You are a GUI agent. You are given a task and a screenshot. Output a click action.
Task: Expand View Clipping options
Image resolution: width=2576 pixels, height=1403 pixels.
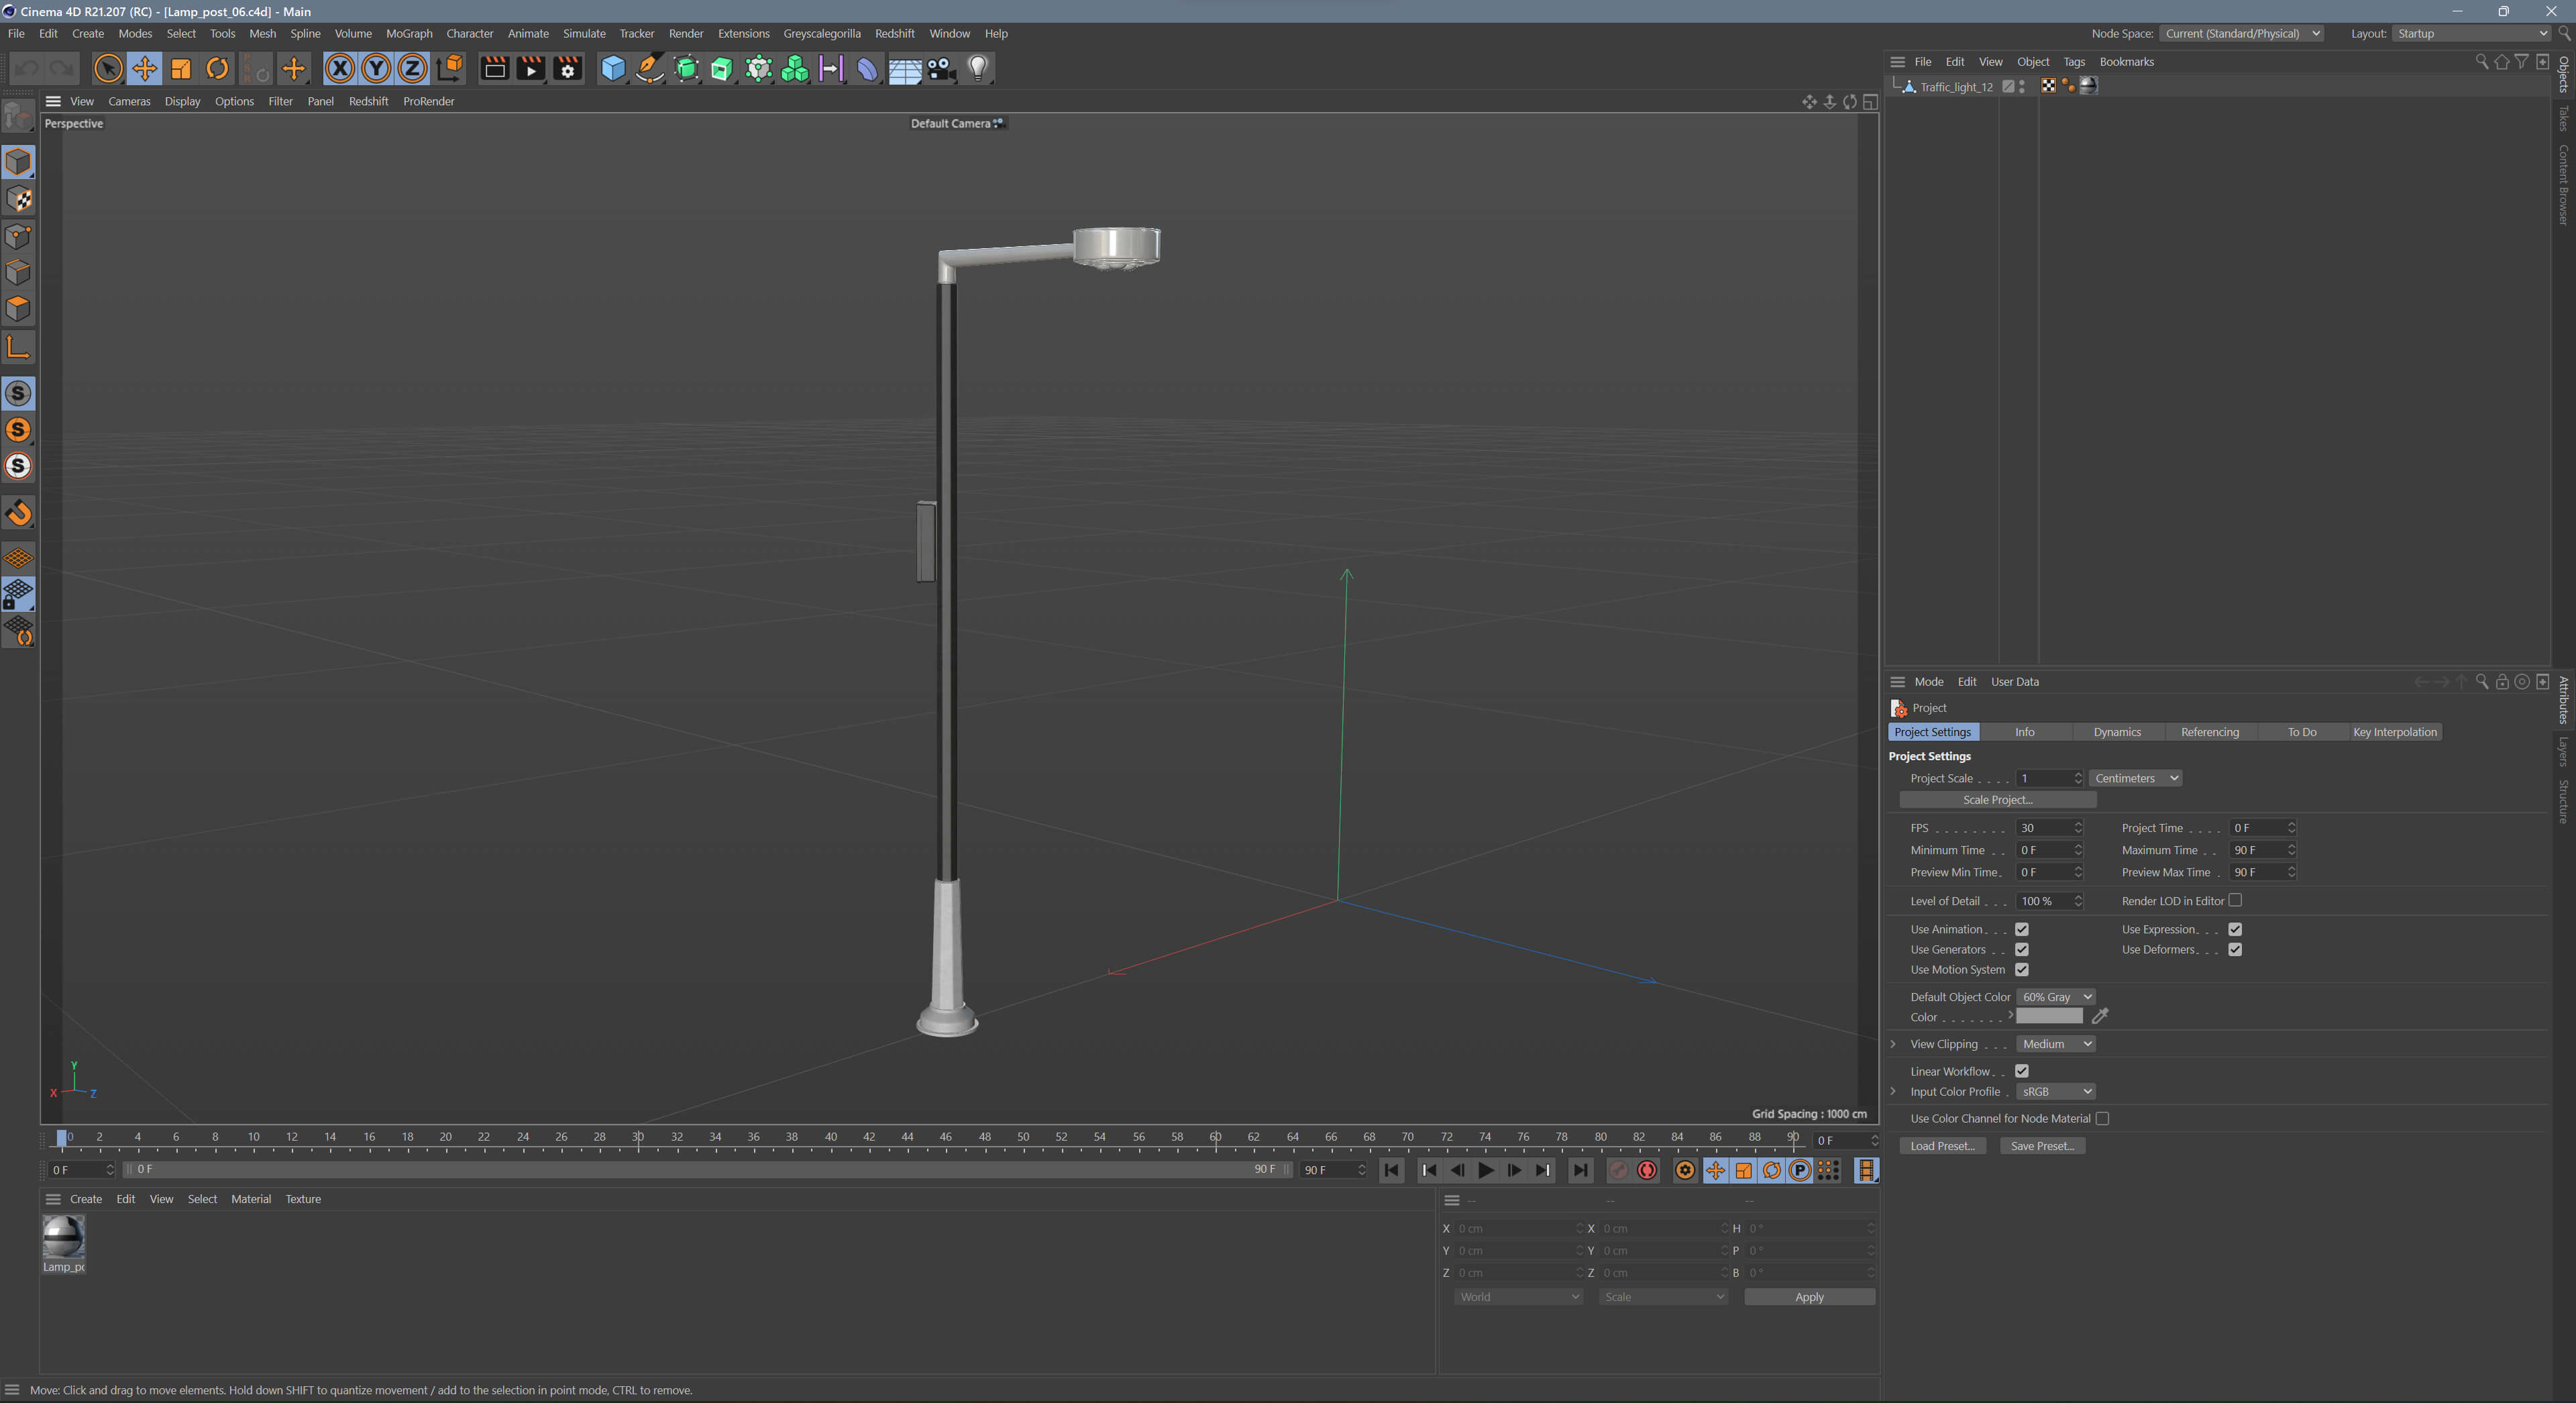click(1893, 1044)
